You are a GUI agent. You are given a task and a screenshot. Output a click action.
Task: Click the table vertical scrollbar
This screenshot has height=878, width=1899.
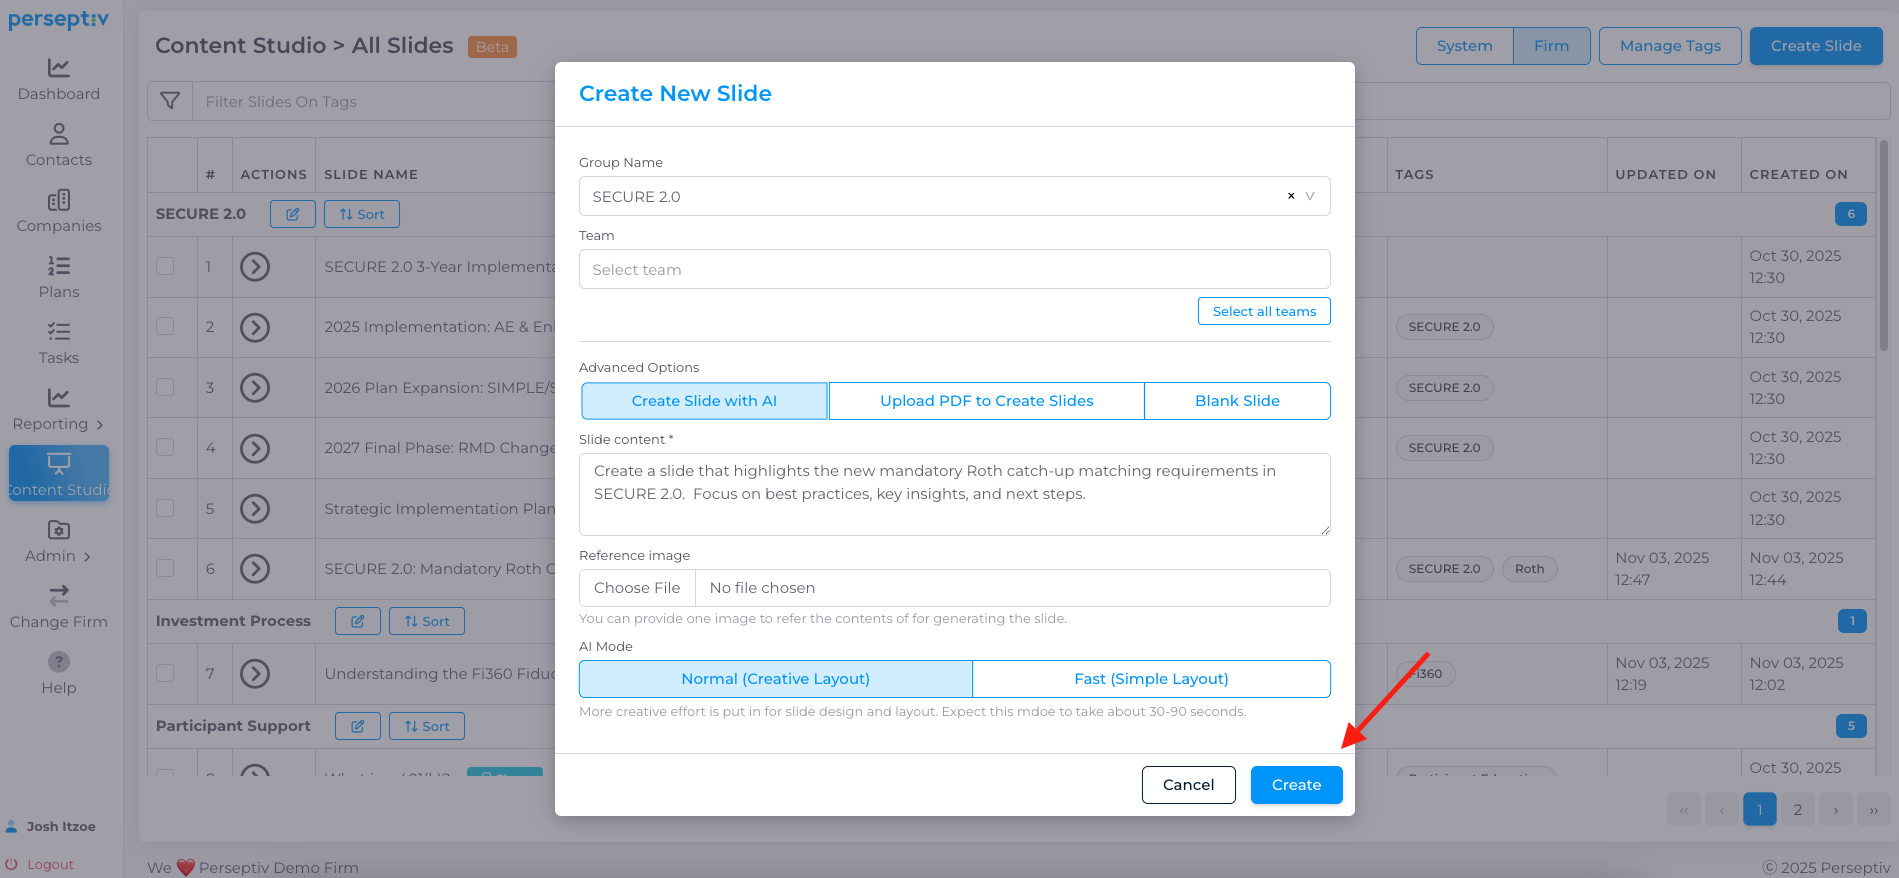(x=1884, y=245)
